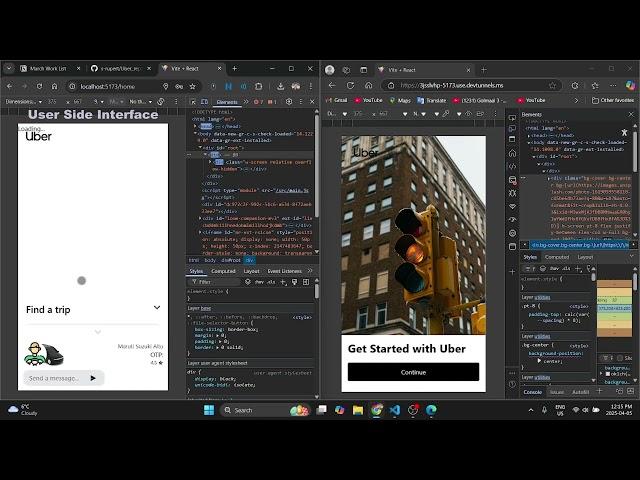
Task: Open the Copilot icon in Edge
Action: [x=631, y=85]
